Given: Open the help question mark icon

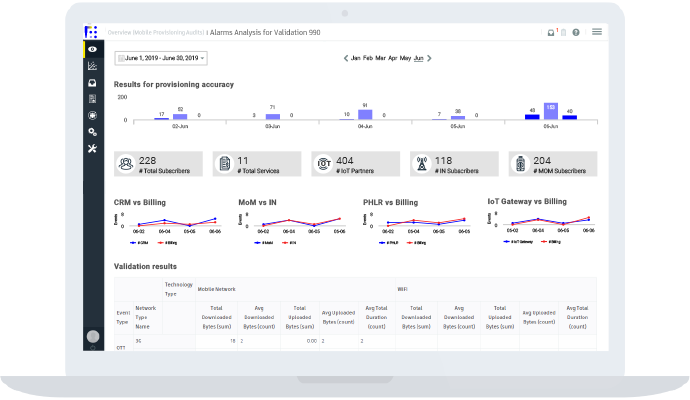Looking at the screenshot, I should point(576,33).
